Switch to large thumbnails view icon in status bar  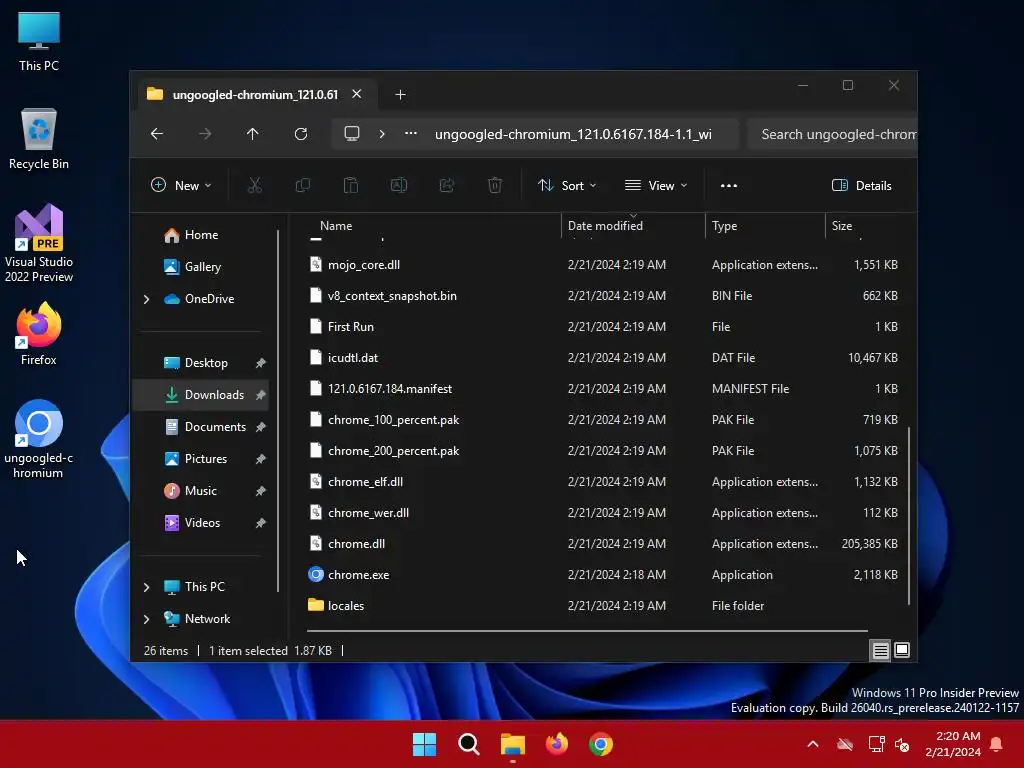902,650
